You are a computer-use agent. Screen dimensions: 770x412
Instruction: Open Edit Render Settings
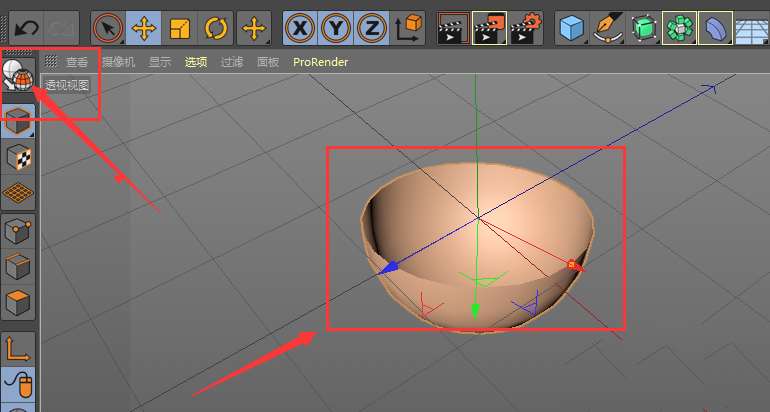525,28
